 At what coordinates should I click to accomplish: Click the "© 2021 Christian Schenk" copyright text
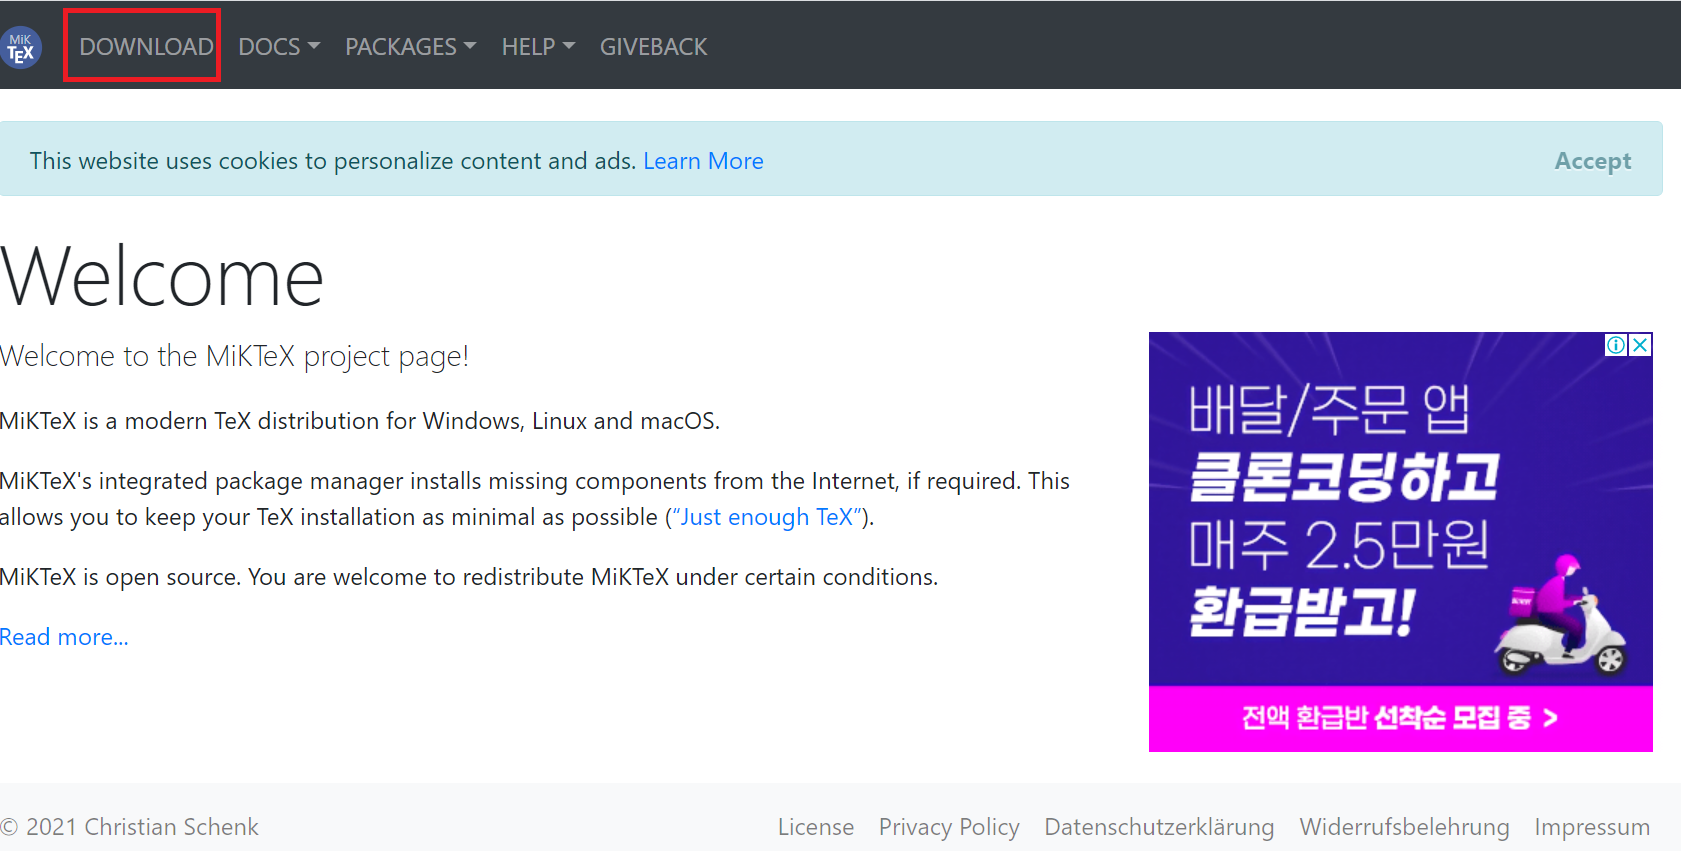pos(130,827)
